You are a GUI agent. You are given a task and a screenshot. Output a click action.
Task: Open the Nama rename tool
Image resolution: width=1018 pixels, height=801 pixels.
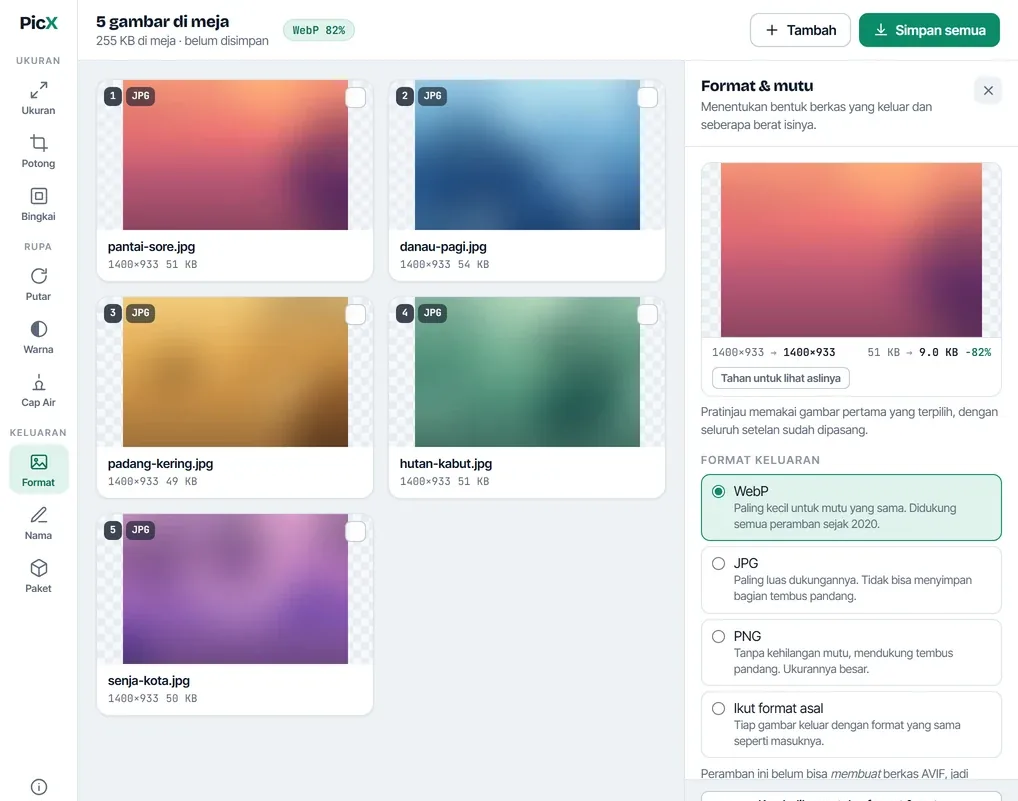pyautogui.click(x=38, y=523)
